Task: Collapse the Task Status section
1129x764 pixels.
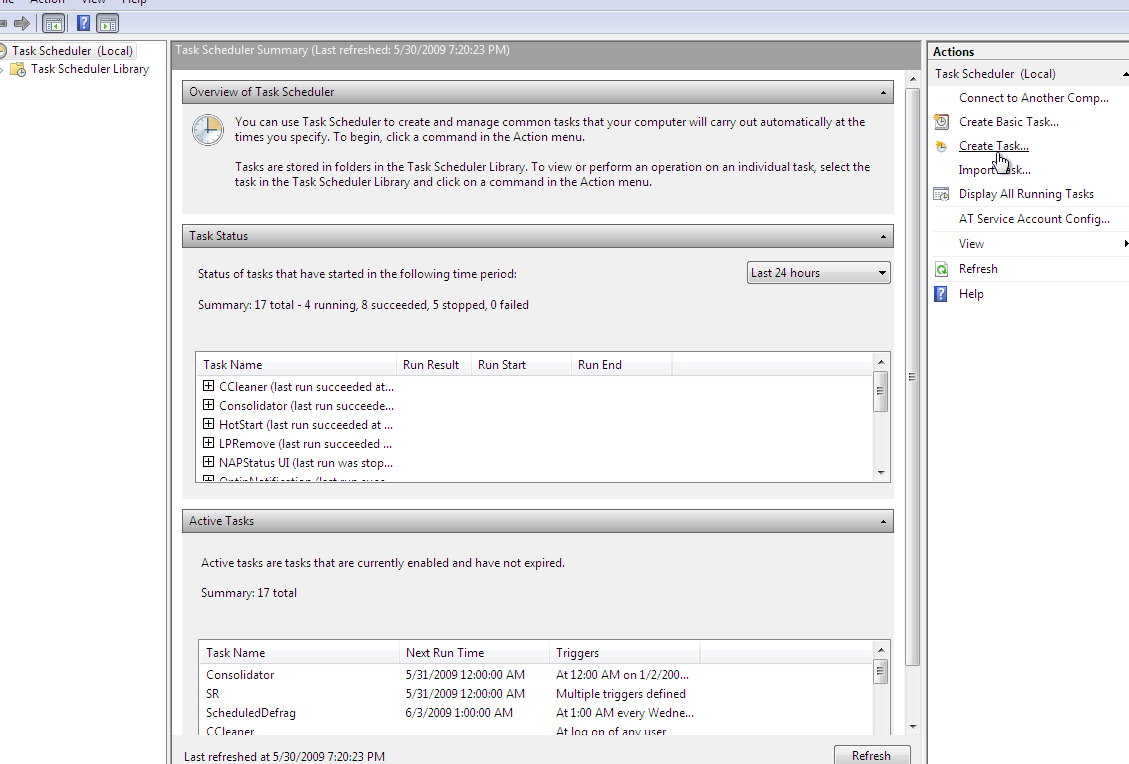Action: tap(883, 237)
